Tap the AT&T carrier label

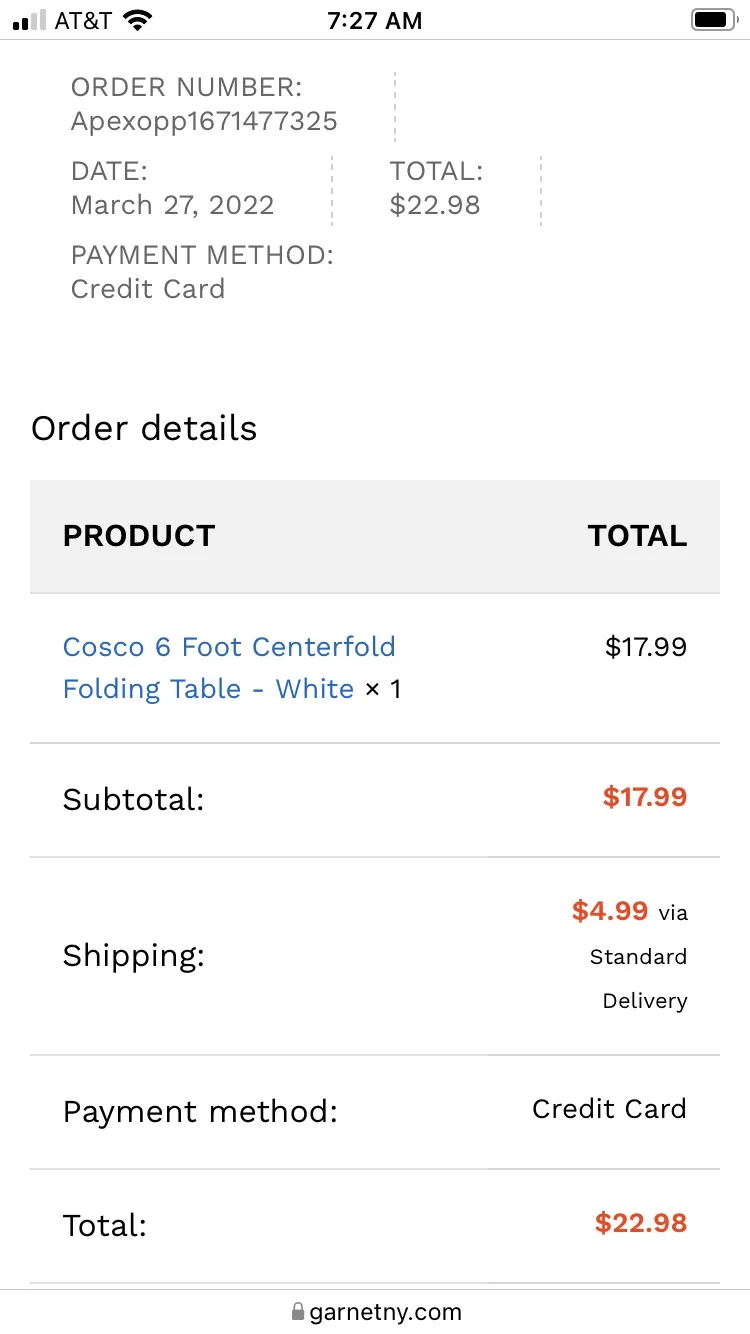(x=83, y=20)
